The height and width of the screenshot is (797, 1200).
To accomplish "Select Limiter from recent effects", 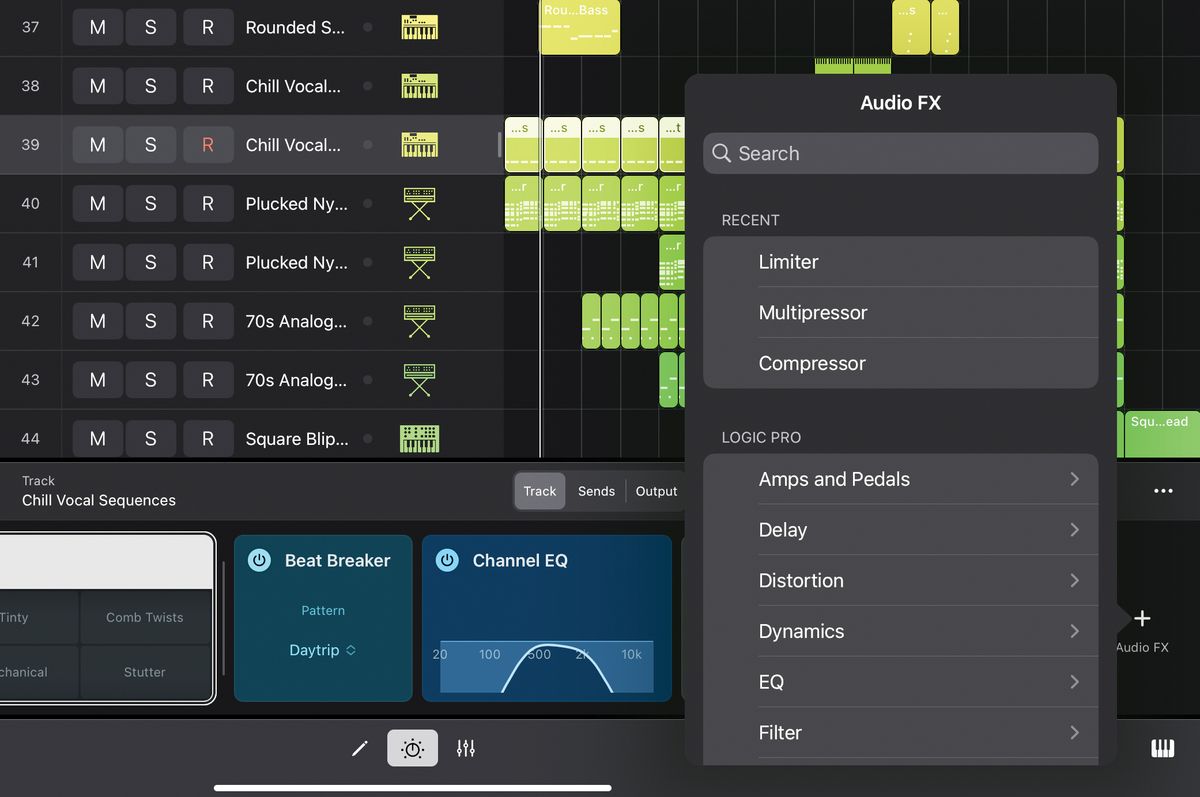I will coord(900,262).
